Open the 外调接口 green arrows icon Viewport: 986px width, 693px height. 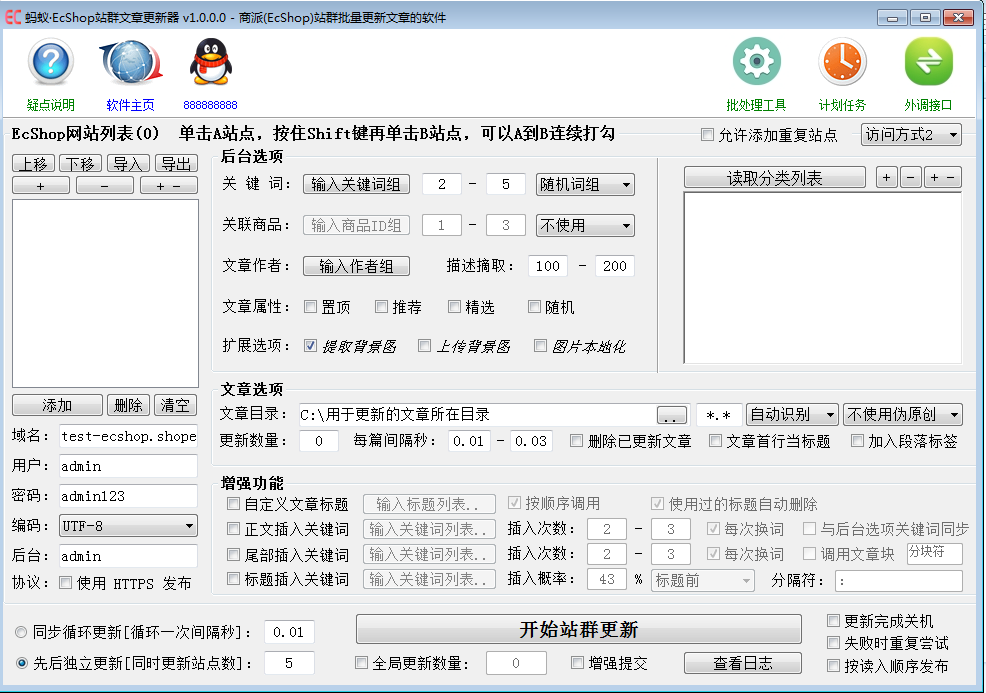click(x=928, y=62)
